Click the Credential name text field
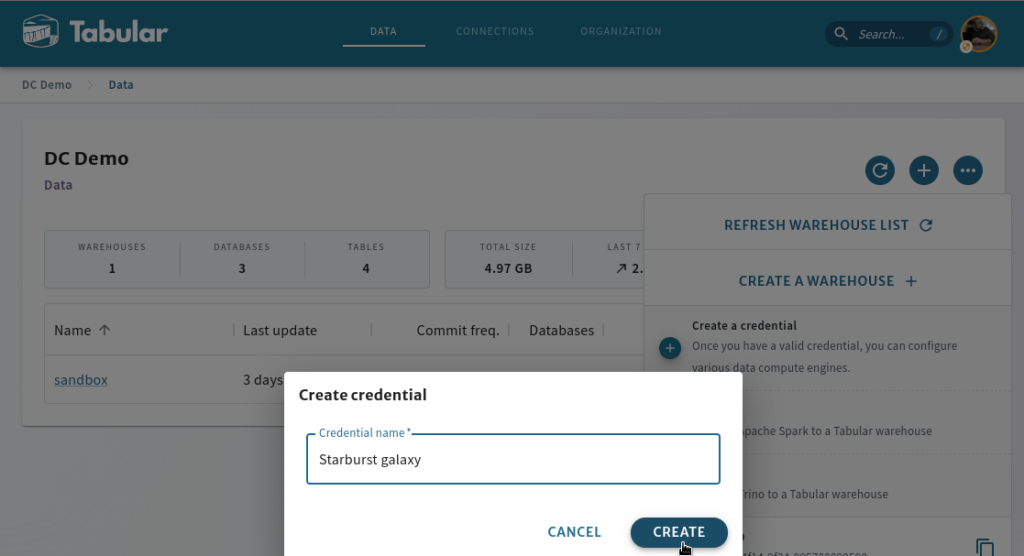This screenshot has height=556, width=1024. pos(513,459)
